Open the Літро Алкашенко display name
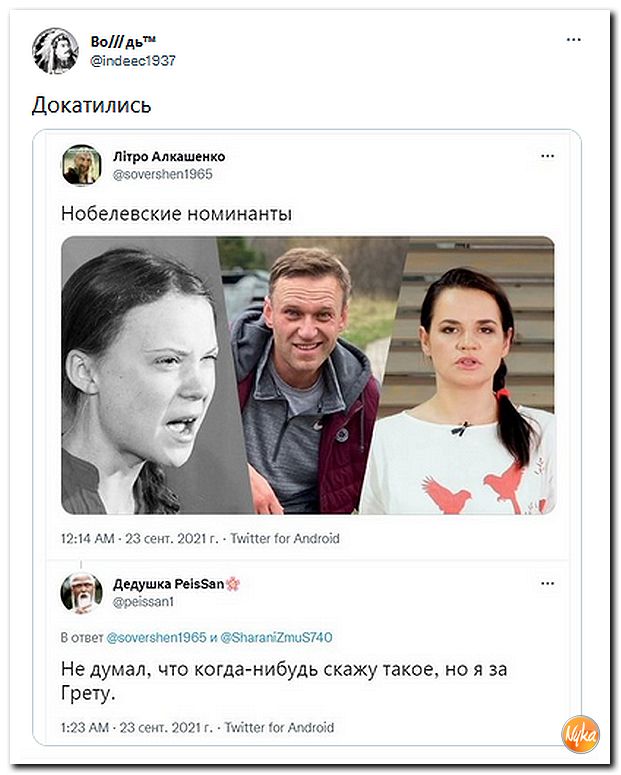This screenshot has width=621, height=775. (169, 157)
